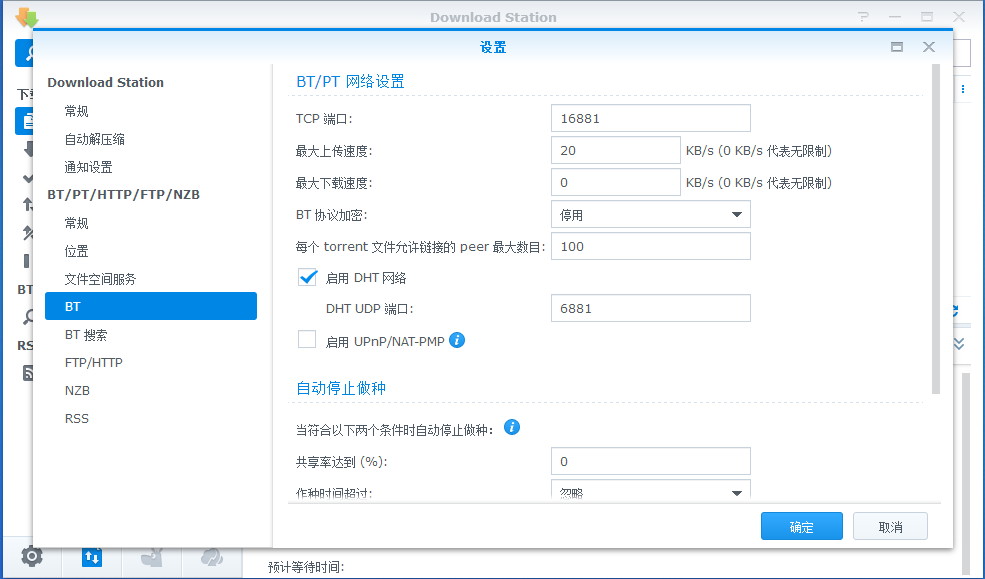Click the 确定 confirm button
The width and height of the screenshot is (985, 579).
[x=801, y=525]
